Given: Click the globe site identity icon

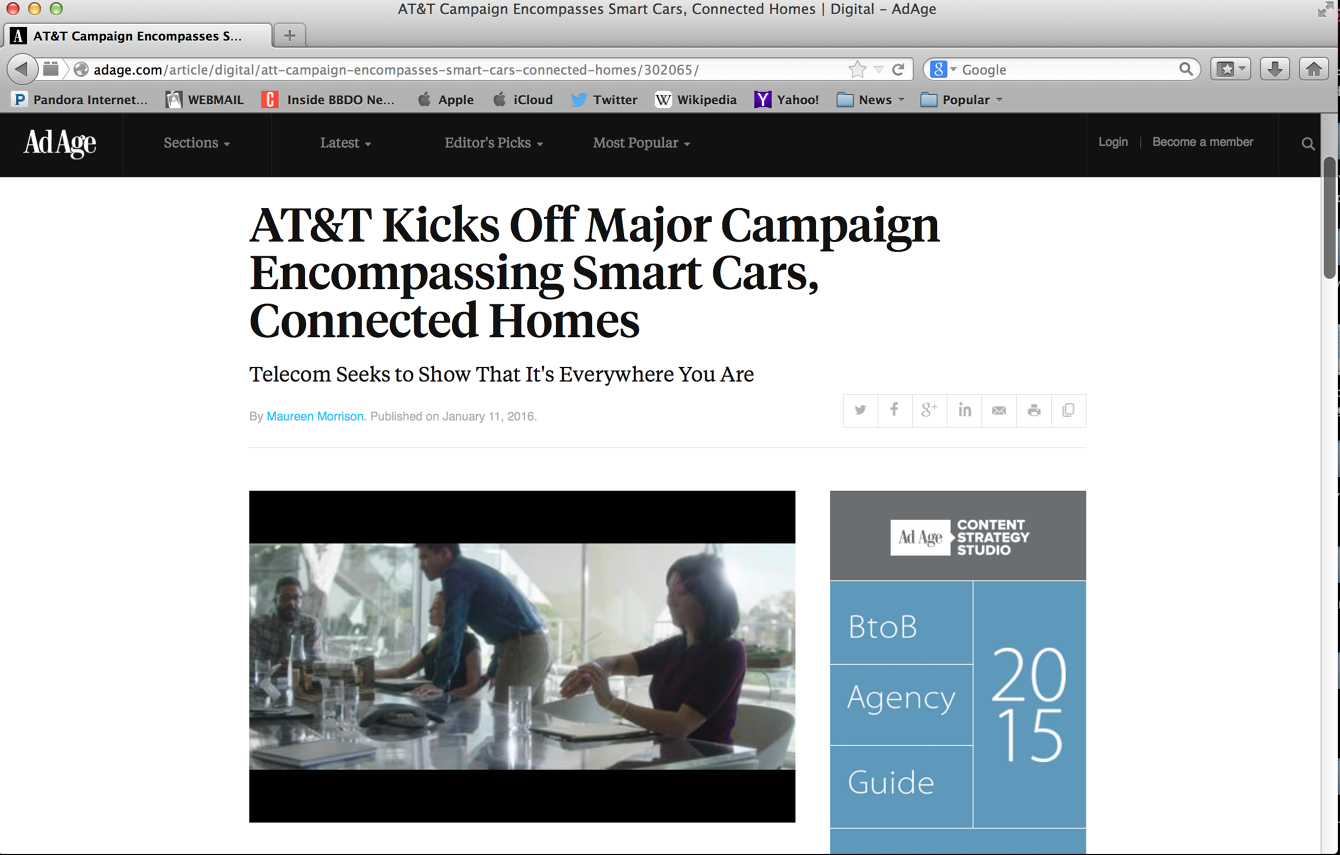Looking at the screenshot, I should [x=81, y=69].
